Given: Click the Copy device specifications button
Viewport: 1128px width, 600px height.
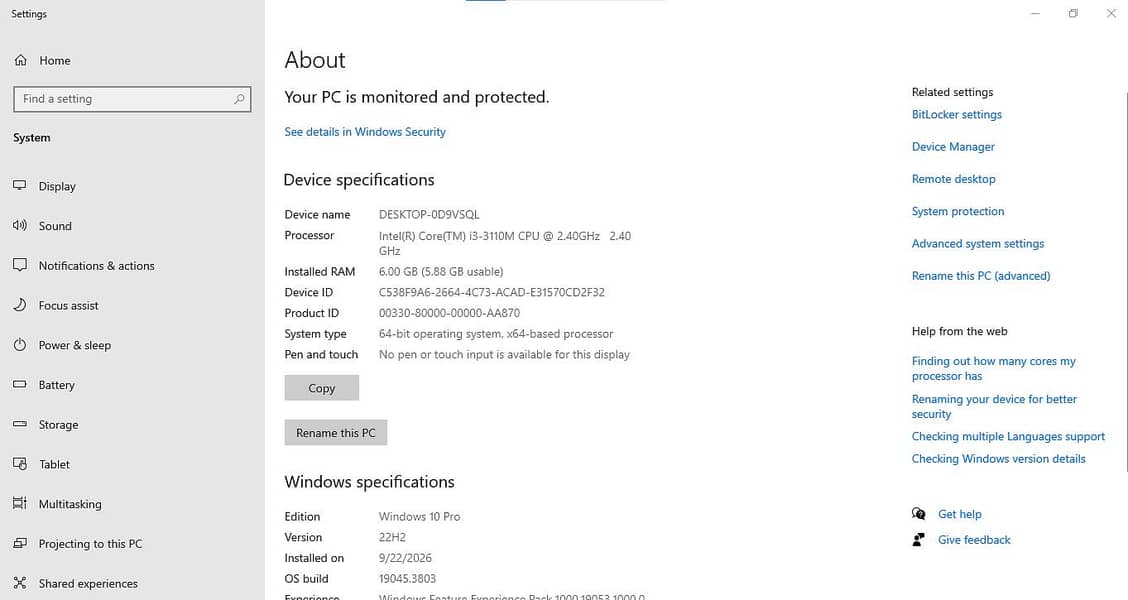Looking at the screenshot, I should (322, 388).
